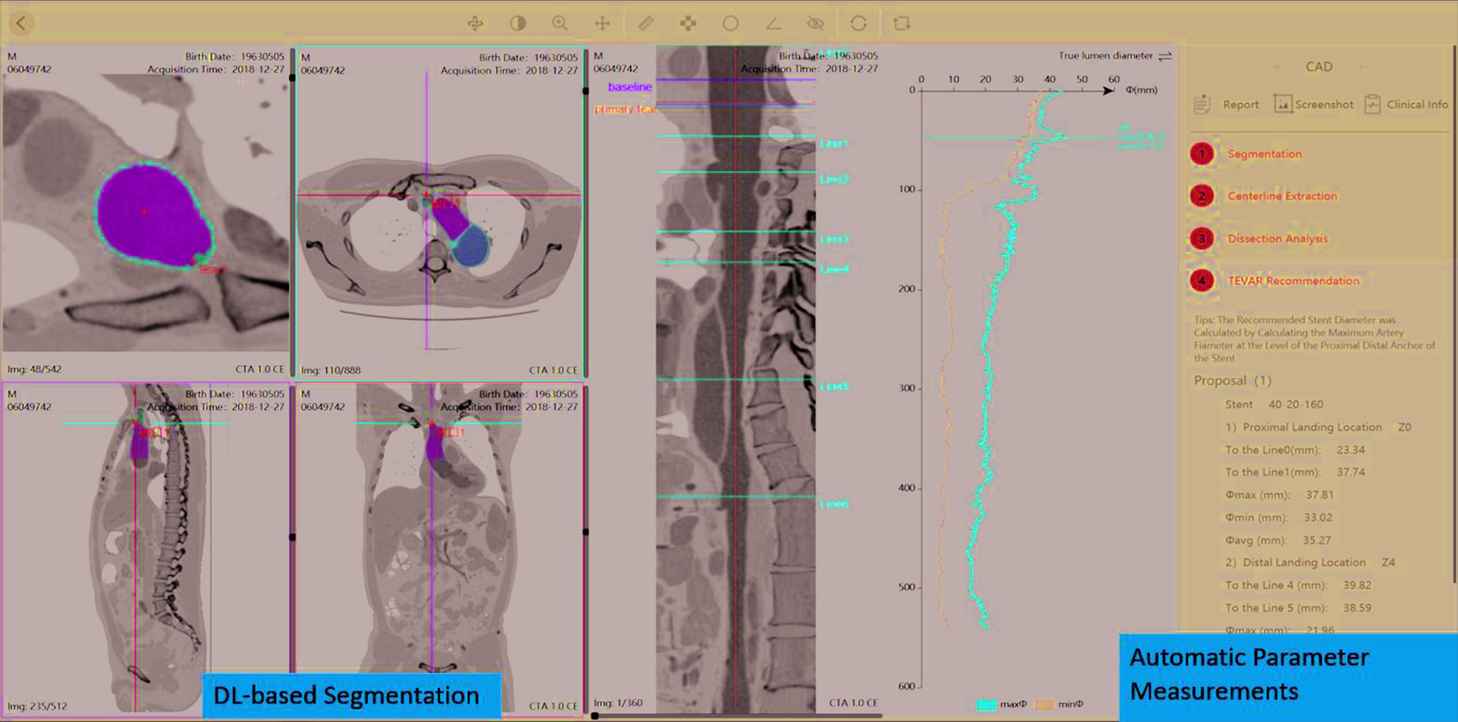Viewport: 1458px width, 722px height.
Task: Toggle annotation visibility eye icon
Action: (815, 23)
